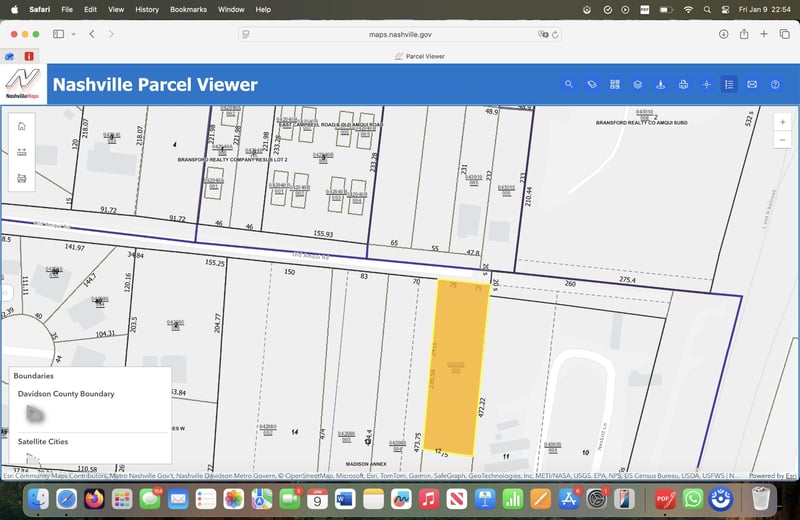Open the Bookmarks menu in menu bar
This screenshot has height=520, width=800.
(x=190, y=9)
